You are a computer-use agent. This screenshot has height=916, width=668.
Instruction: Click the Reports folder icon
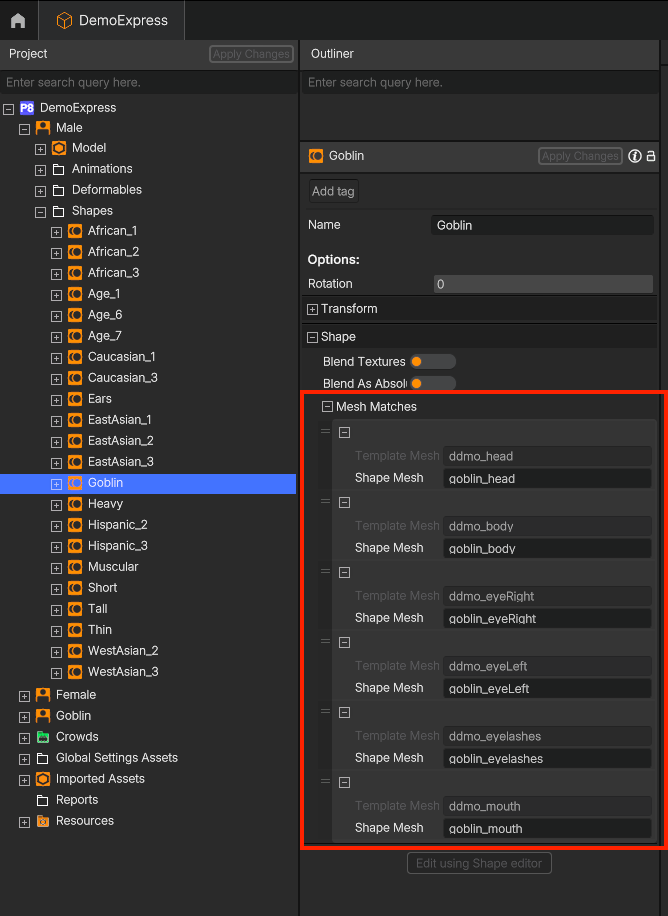point(43,800)
